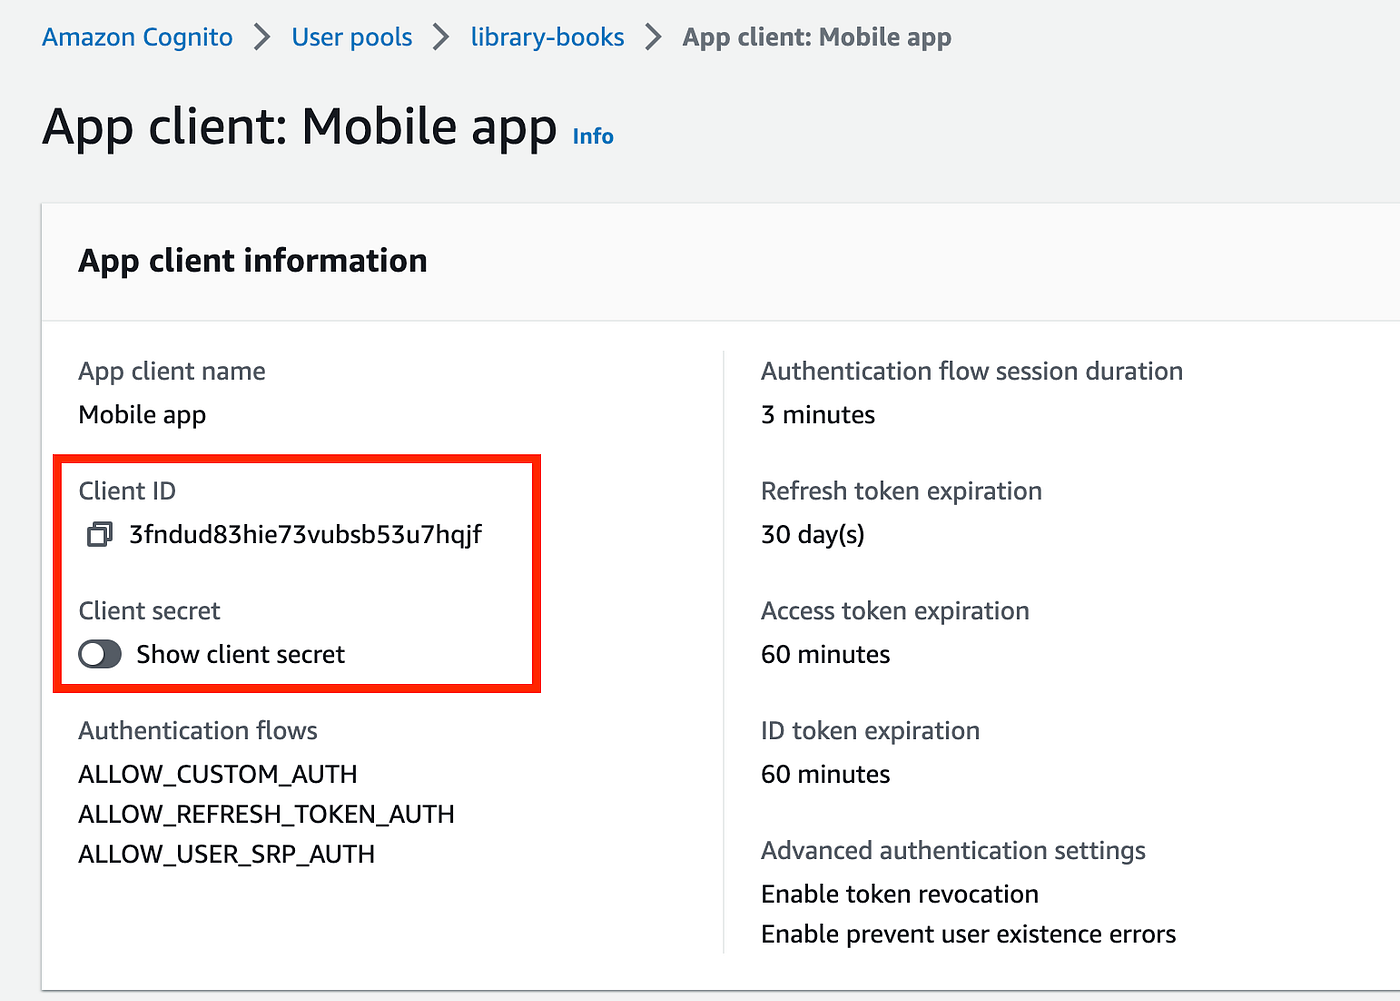This screenshot has width=1400, height=1001.
Task: Copy the Client ID with the copy icon
Action: coord(99,535)
